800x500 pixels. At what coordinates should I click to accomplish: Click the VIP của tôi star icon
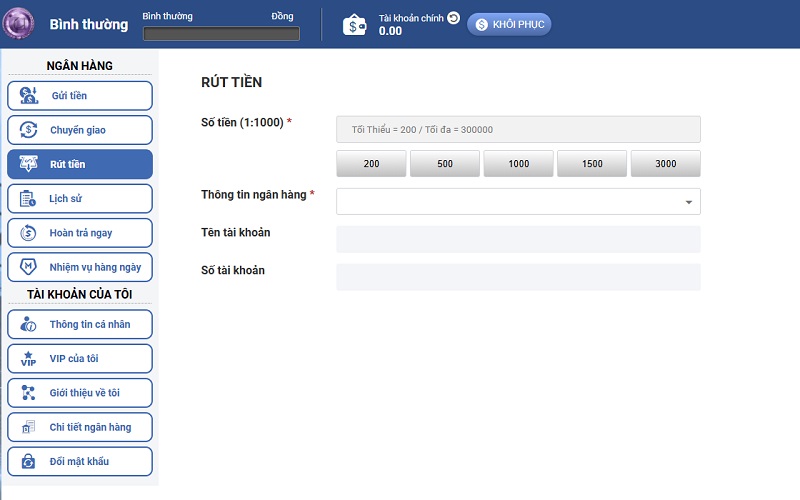pos(29,358)
